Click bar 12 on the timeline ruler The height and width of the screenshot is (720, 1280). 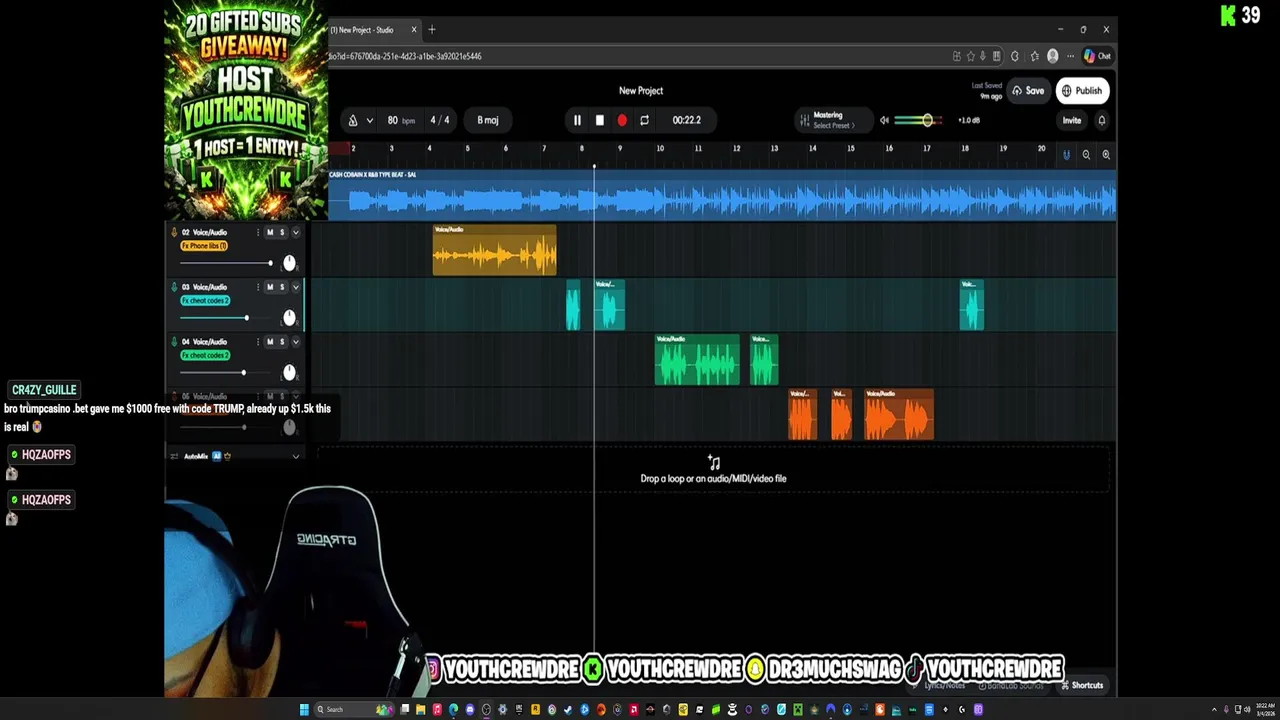coord(736,149)
